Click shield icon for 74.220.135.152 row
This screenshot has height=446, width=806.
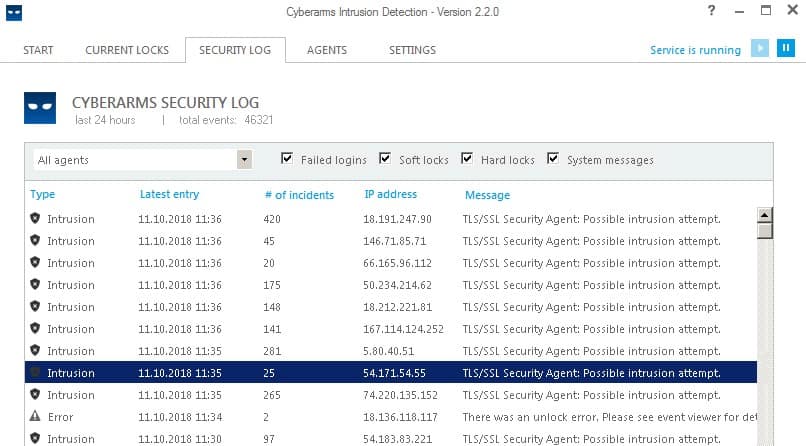pyautogui.click(x=35, y=395)
